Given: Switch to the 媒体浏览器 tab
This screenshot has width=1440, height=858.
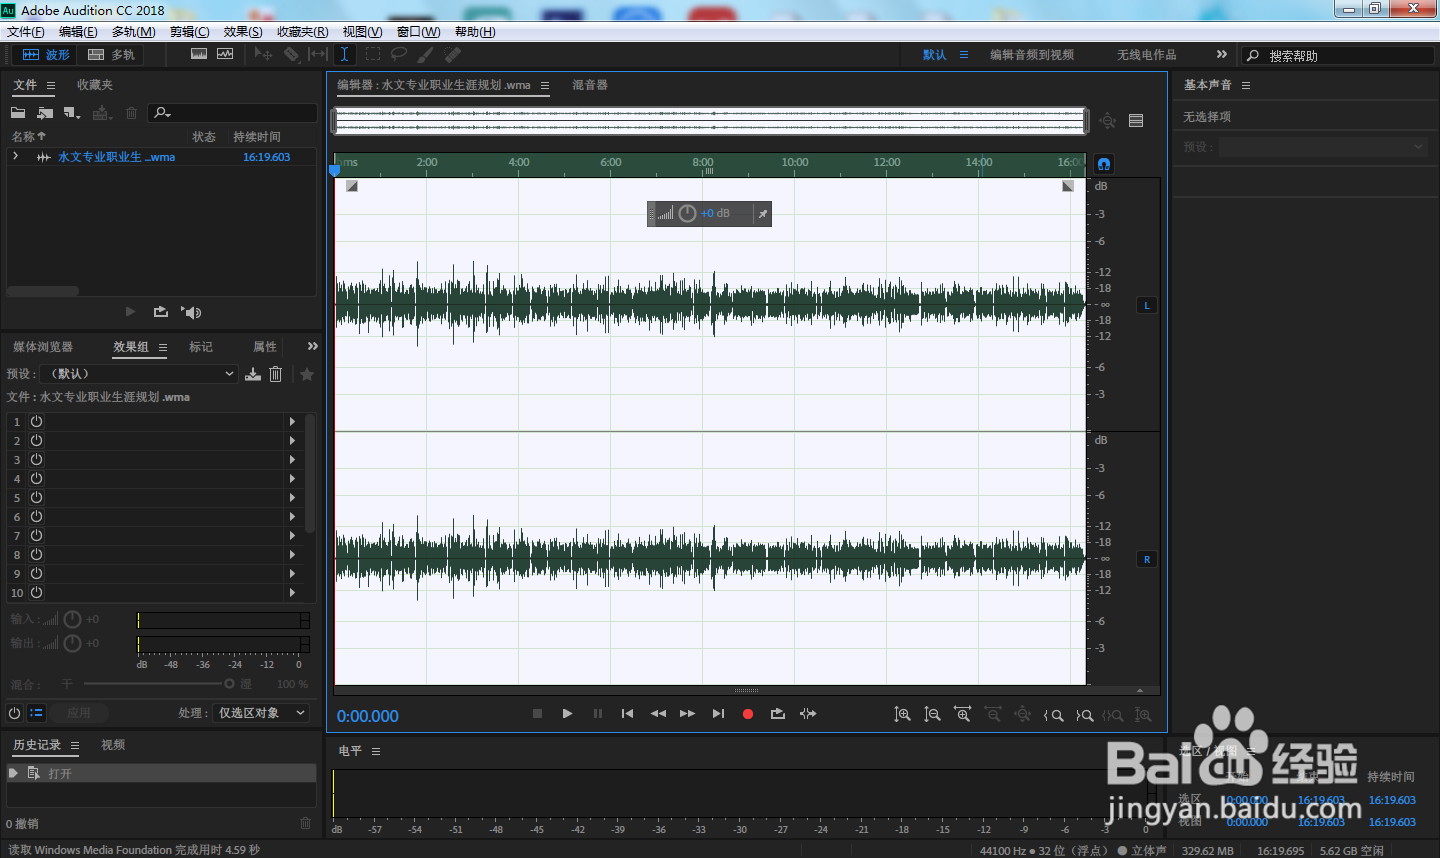Looking at the screenshot, I should [x=43, y=347].
